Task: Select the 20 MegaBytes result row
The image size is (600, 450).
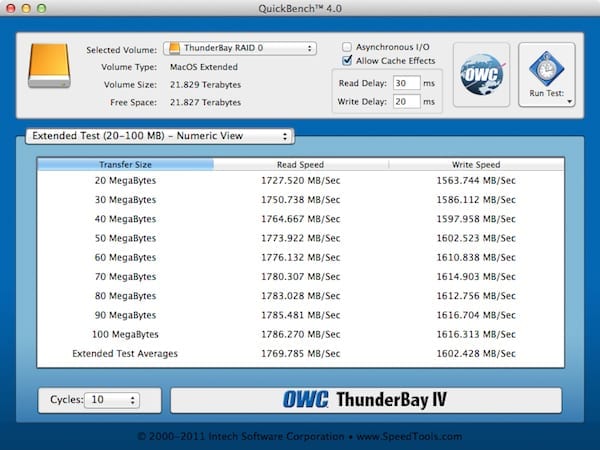Action: point(300,180)
